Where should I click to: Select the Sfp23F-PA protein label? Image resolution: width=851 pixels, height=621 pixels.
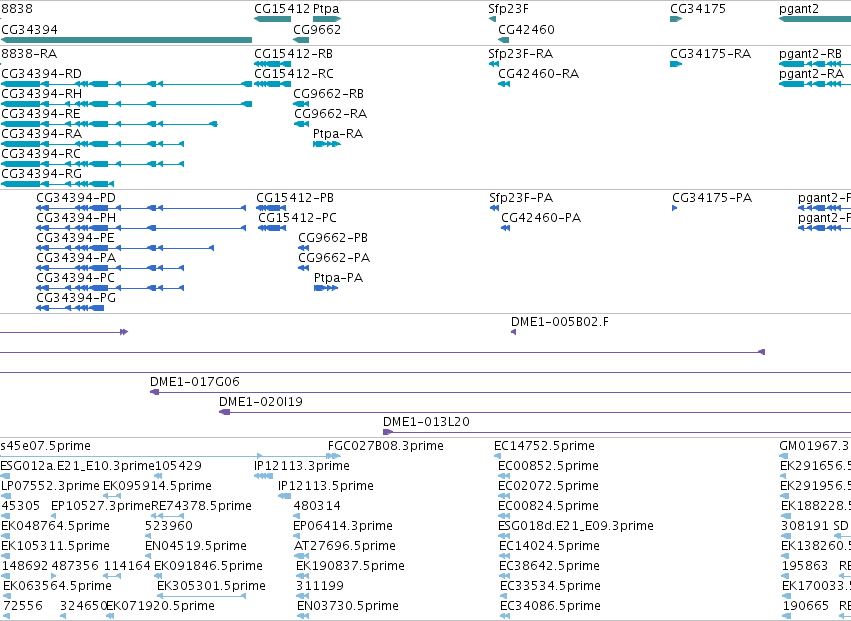(521, 198)
